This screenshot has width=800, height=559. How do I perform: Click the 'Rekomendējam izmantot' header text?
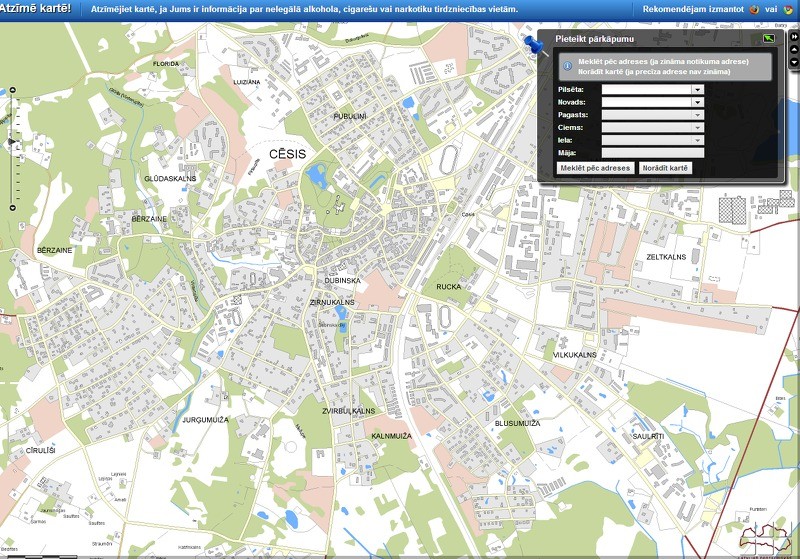[693, 9]
